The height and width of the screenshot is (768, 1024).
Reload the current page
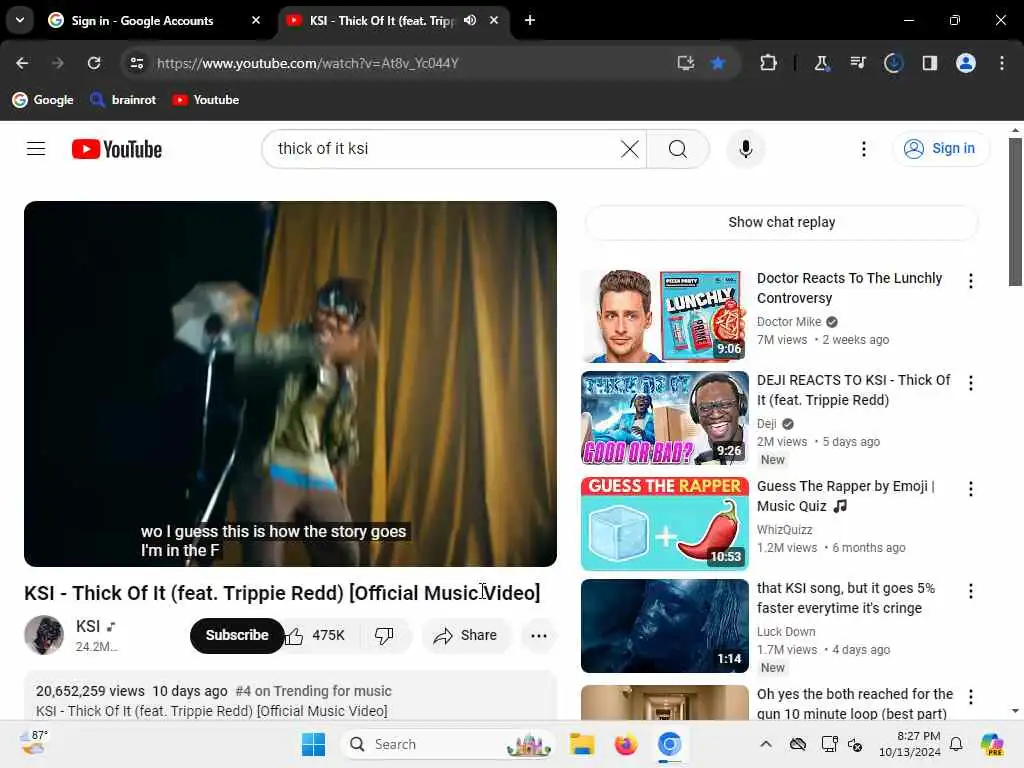click(x=94, y=63)
